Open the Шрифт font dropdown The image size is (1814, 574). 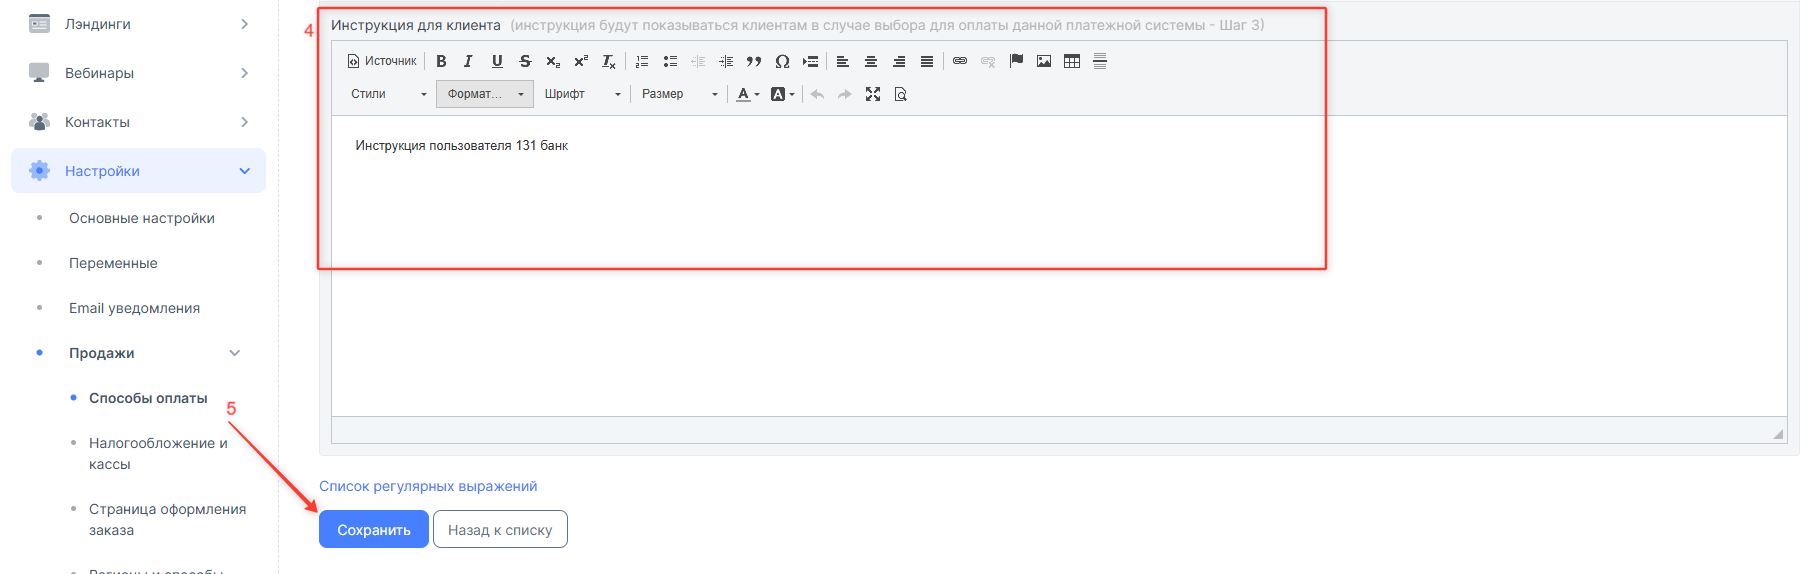(x=583, y=94)
